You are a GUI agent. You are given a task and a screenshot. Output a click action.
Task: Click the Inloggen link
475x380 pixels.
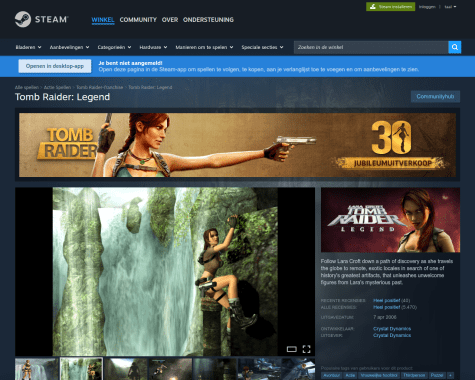(427, 7)
